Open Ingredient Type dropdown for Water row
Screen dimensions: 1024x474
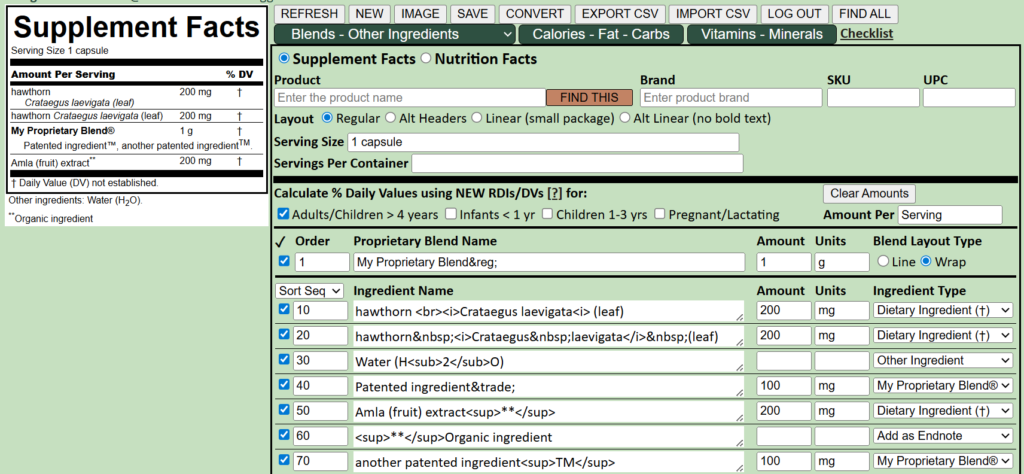tap(942, 360)
